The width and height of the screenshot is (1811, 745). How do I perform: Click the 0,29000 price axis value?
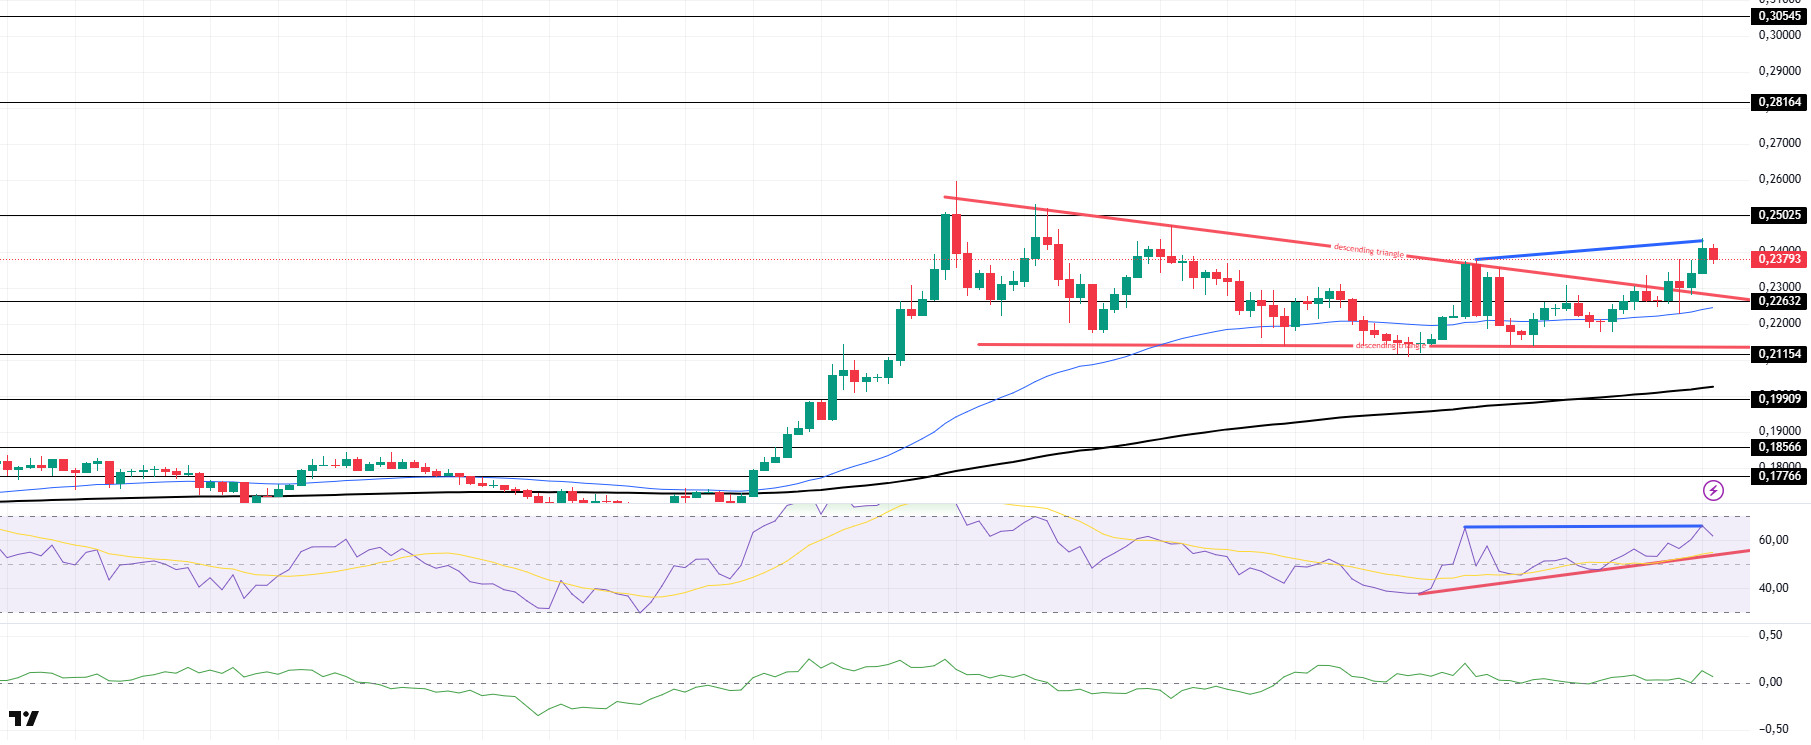(x=1780, y=71)
